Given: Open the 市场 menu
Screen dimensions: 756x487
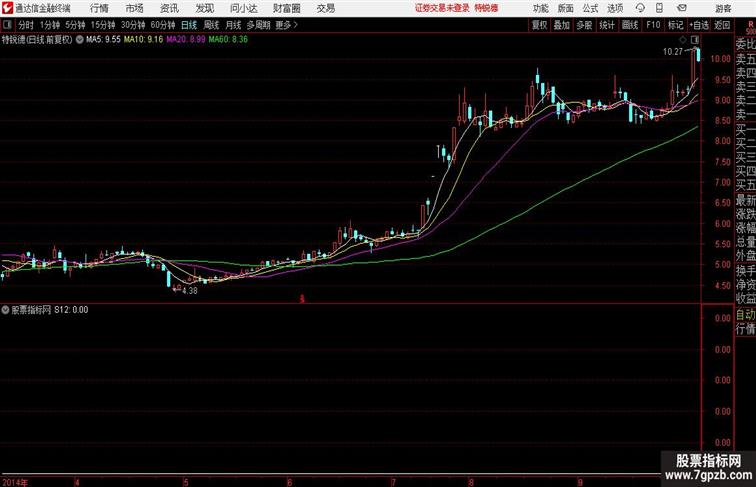Looking at the screenshot, I should click(135, 8).
